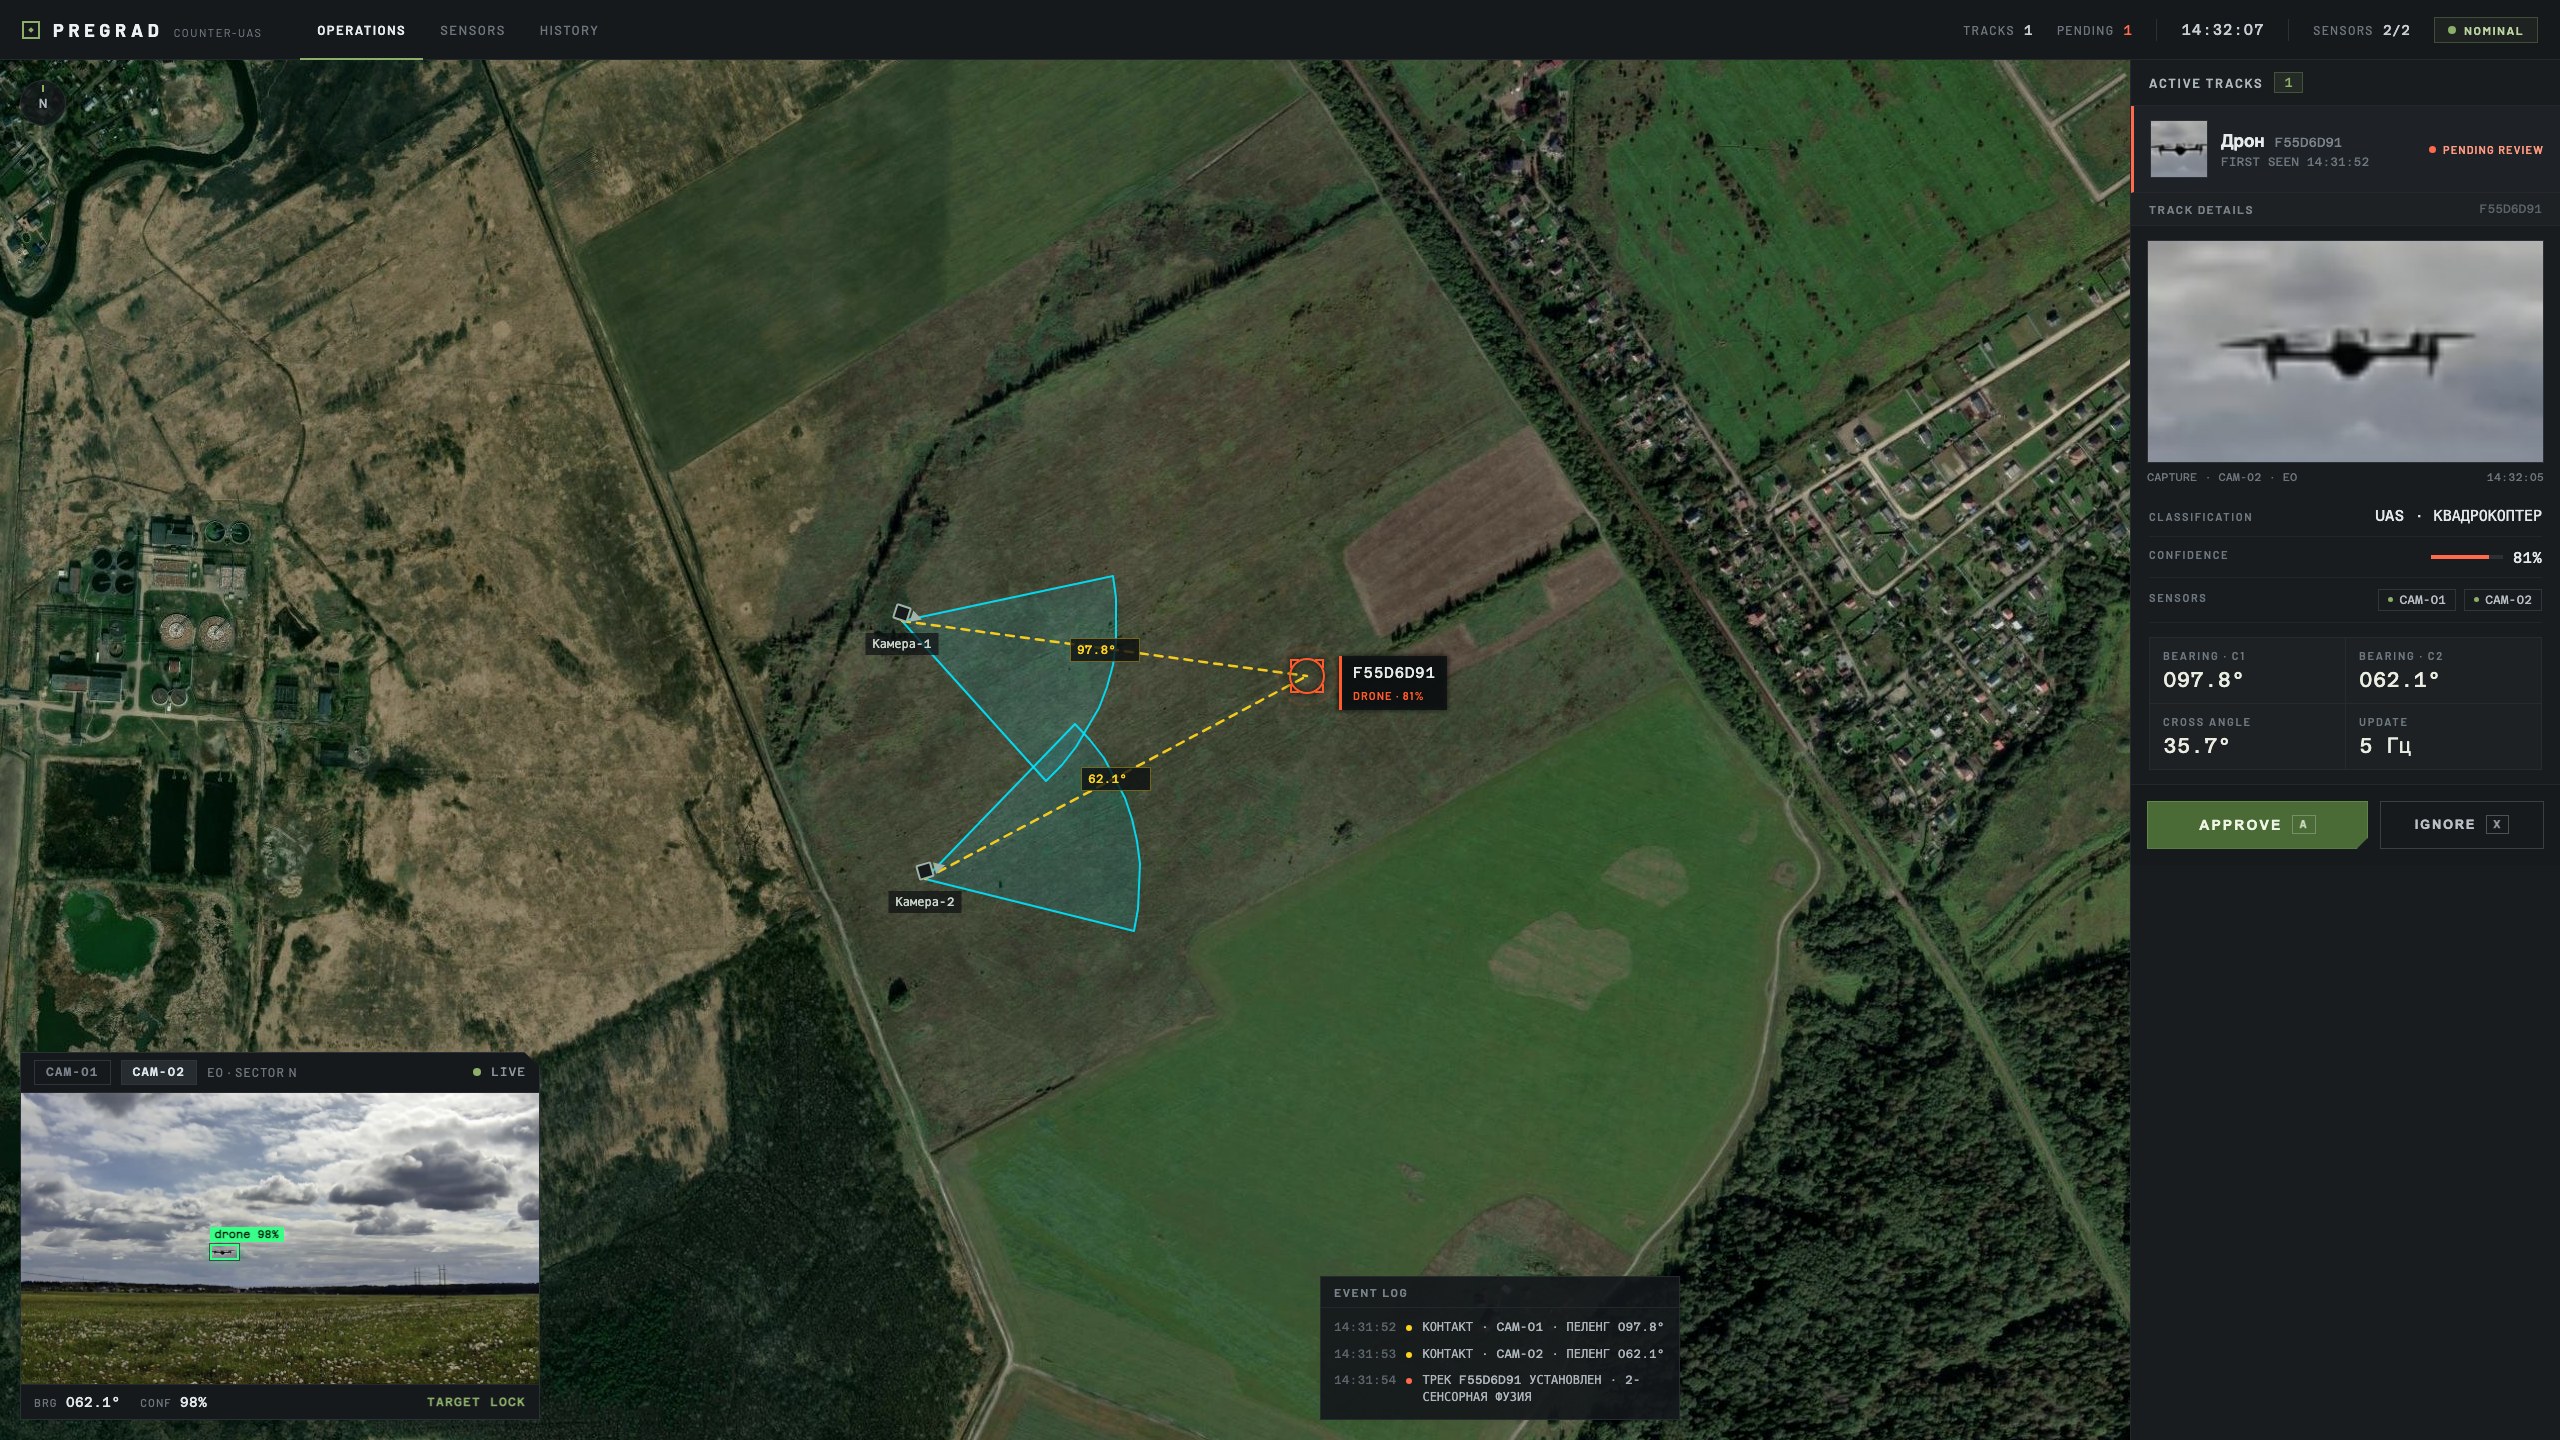Click the north compass indicator
The image size is (2560, 1440).
click(42, 101)
